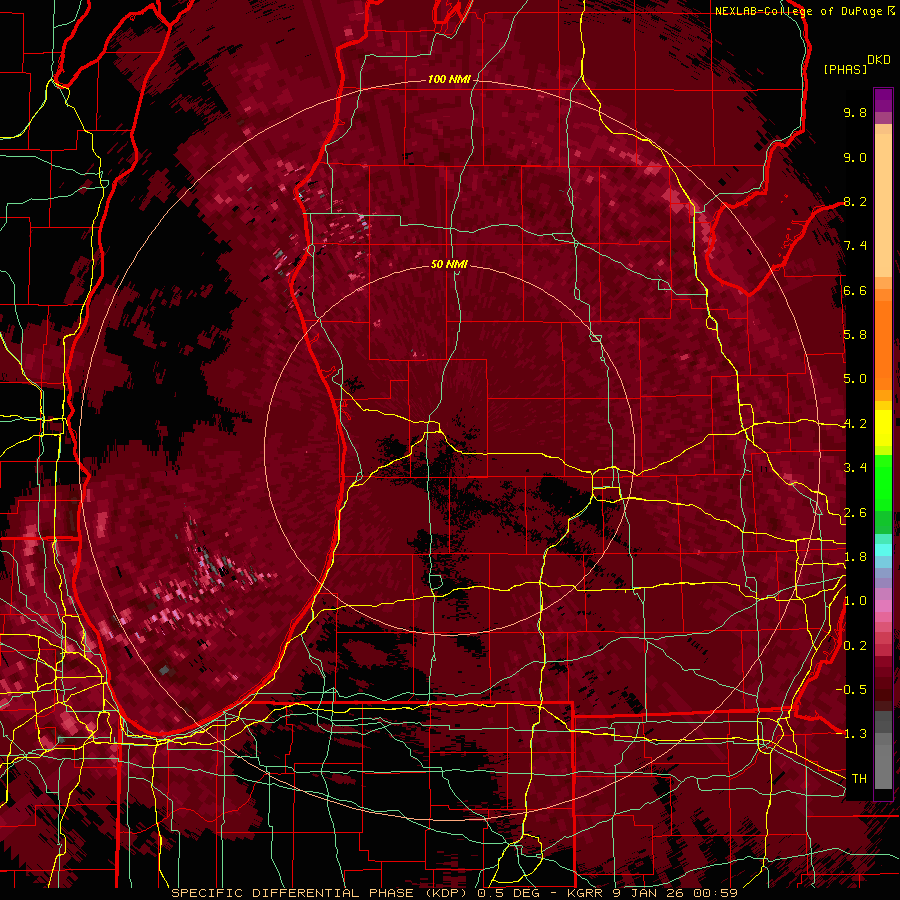
Task: Pick the orange segment of the color bar
Action: click(x=883, y=344)
